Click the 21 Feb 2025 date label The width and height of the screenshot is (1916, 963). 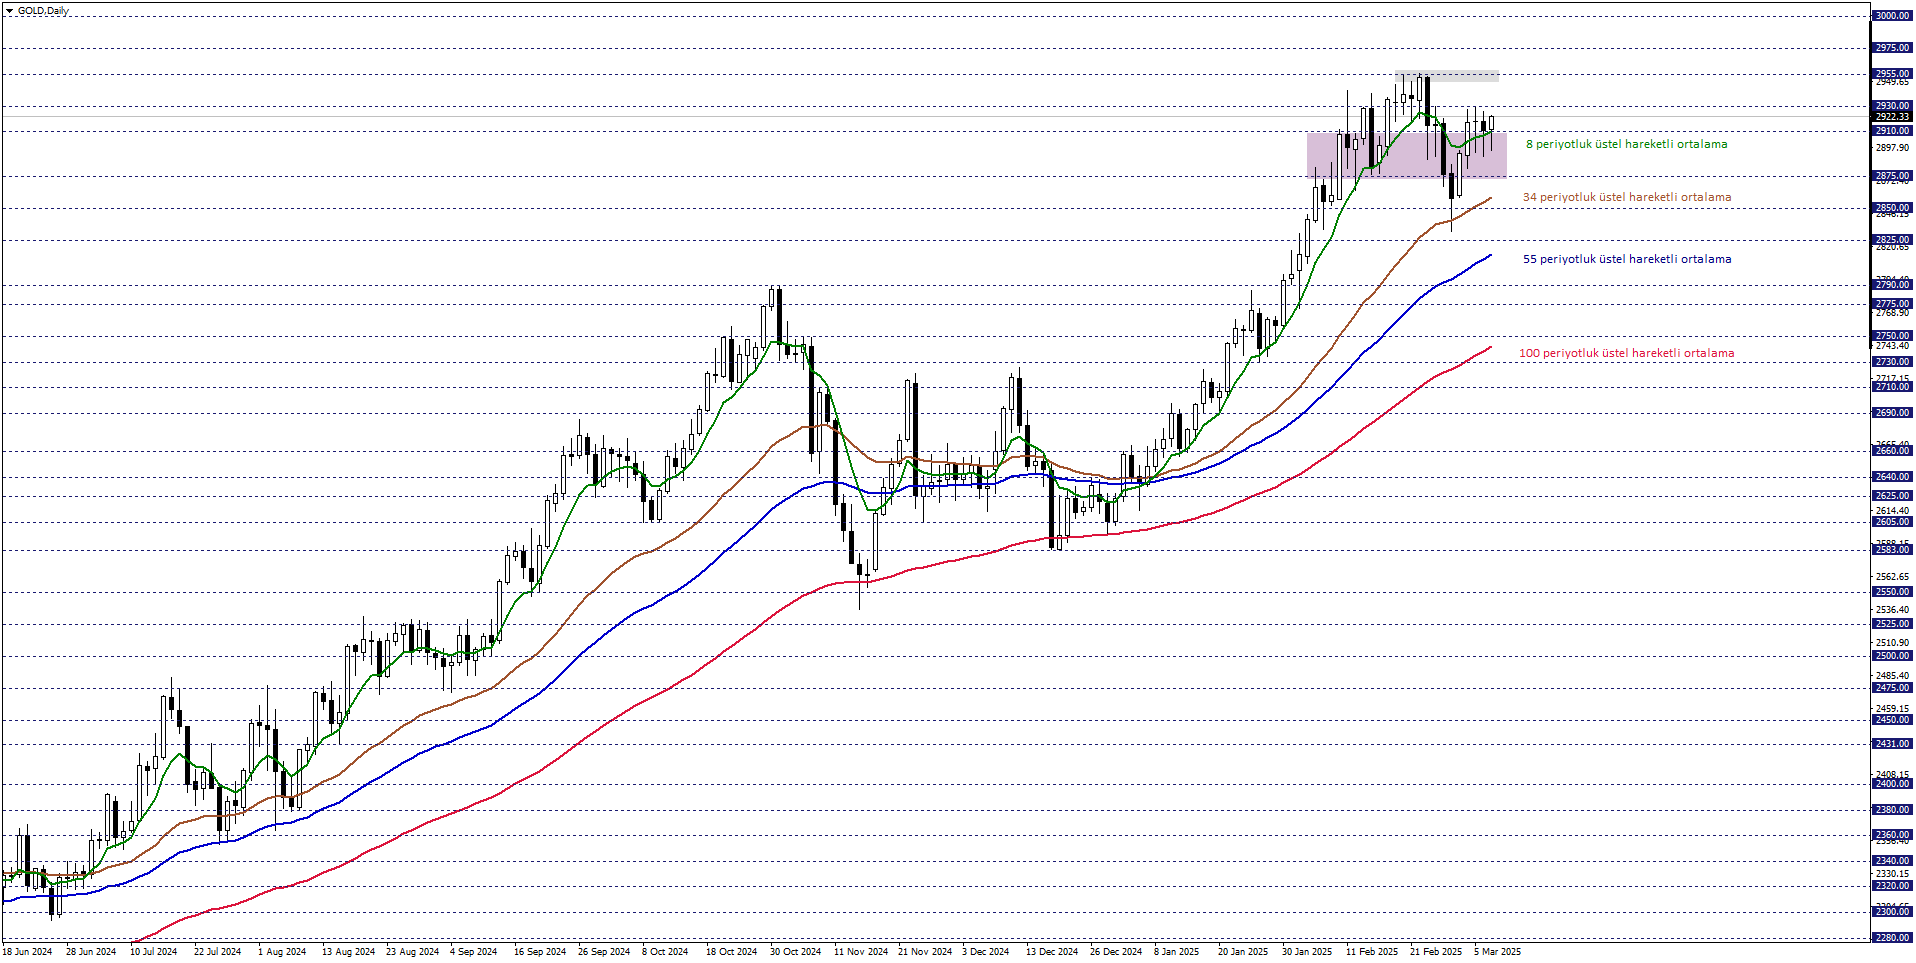tap(1436, 952)
